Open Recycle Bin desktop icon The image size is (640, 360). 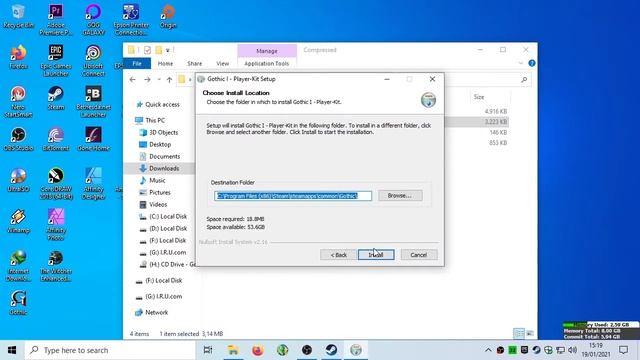click(18, 16)
